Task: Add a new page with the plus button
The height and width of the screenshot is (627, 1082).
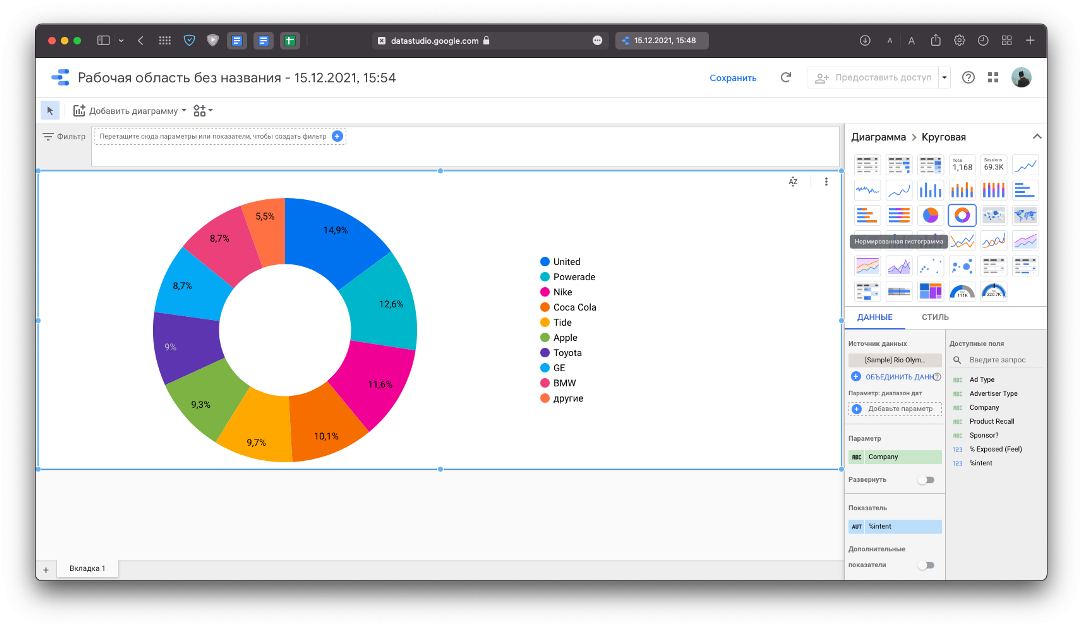Action: click(46, 570)
